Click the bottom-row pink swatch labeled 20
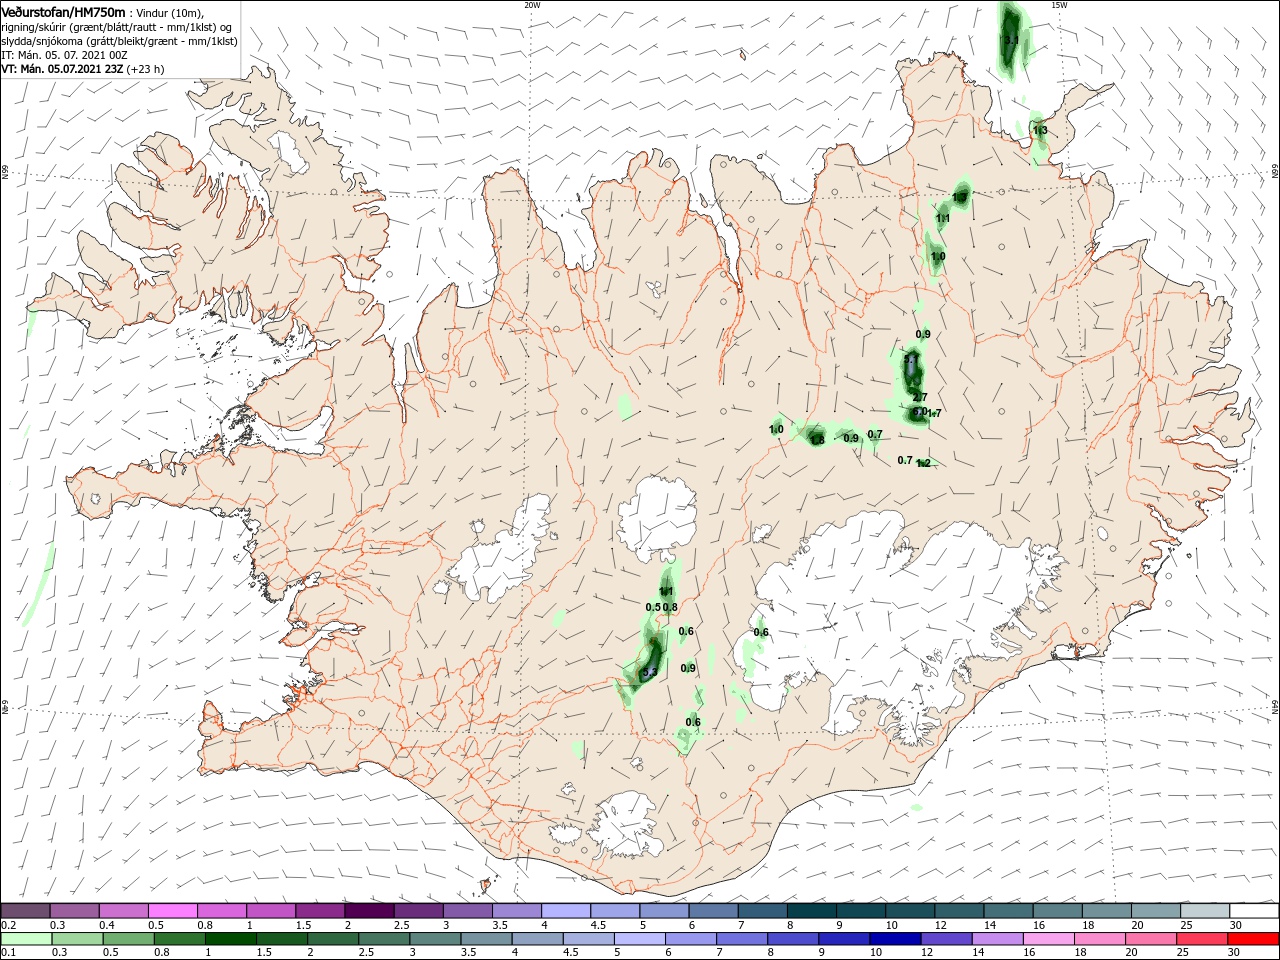The height and width of the screenshot is (960, 1280). pyautogui.click(x=1151, y=939)
